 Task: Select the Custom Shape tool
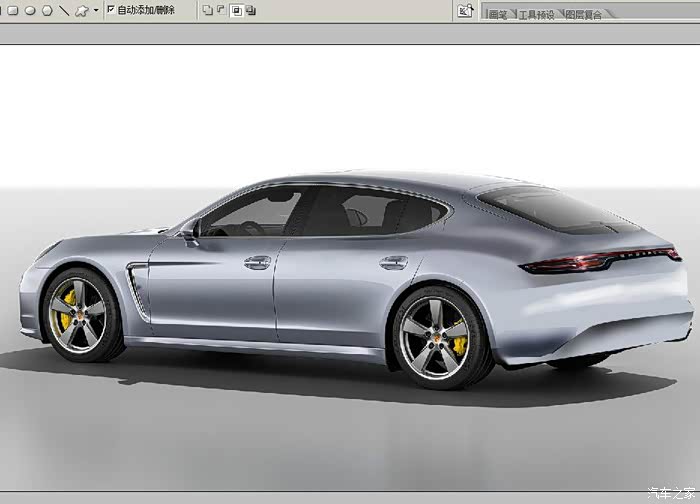pyautogui.click(x=82, y=11)
